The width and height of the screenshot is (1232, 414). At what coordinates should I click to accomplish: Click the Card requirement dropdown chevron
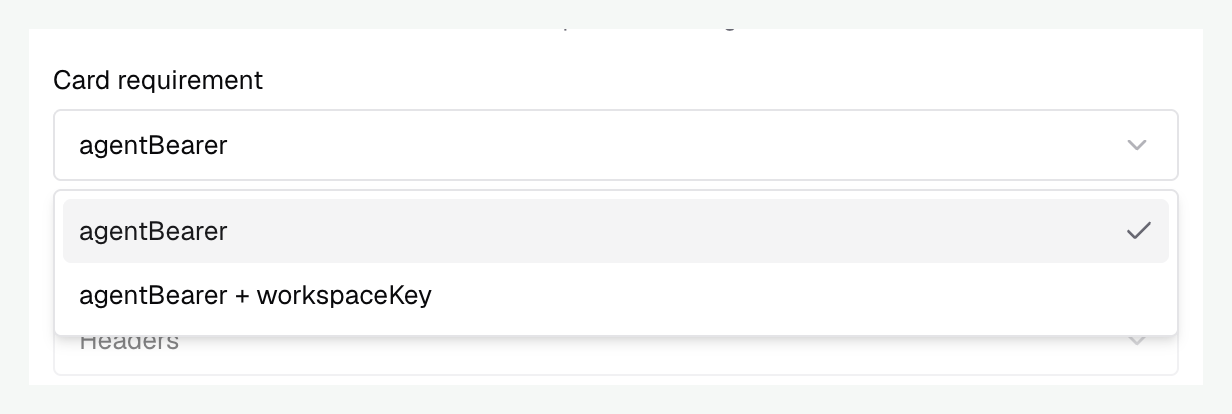pyautogui.click(x=1136, y=145)
